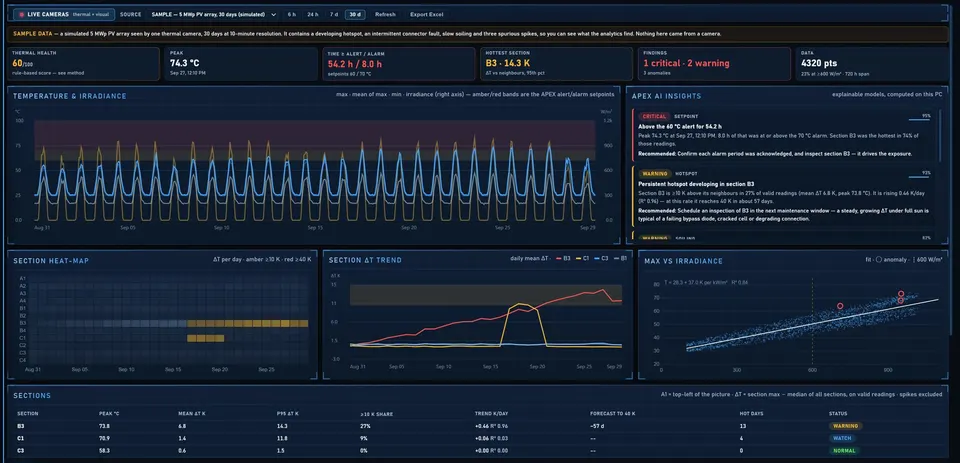The image size is (960, 463).
Task: Click the Thermal Health 60/100 score
Action: coord(22,63)
